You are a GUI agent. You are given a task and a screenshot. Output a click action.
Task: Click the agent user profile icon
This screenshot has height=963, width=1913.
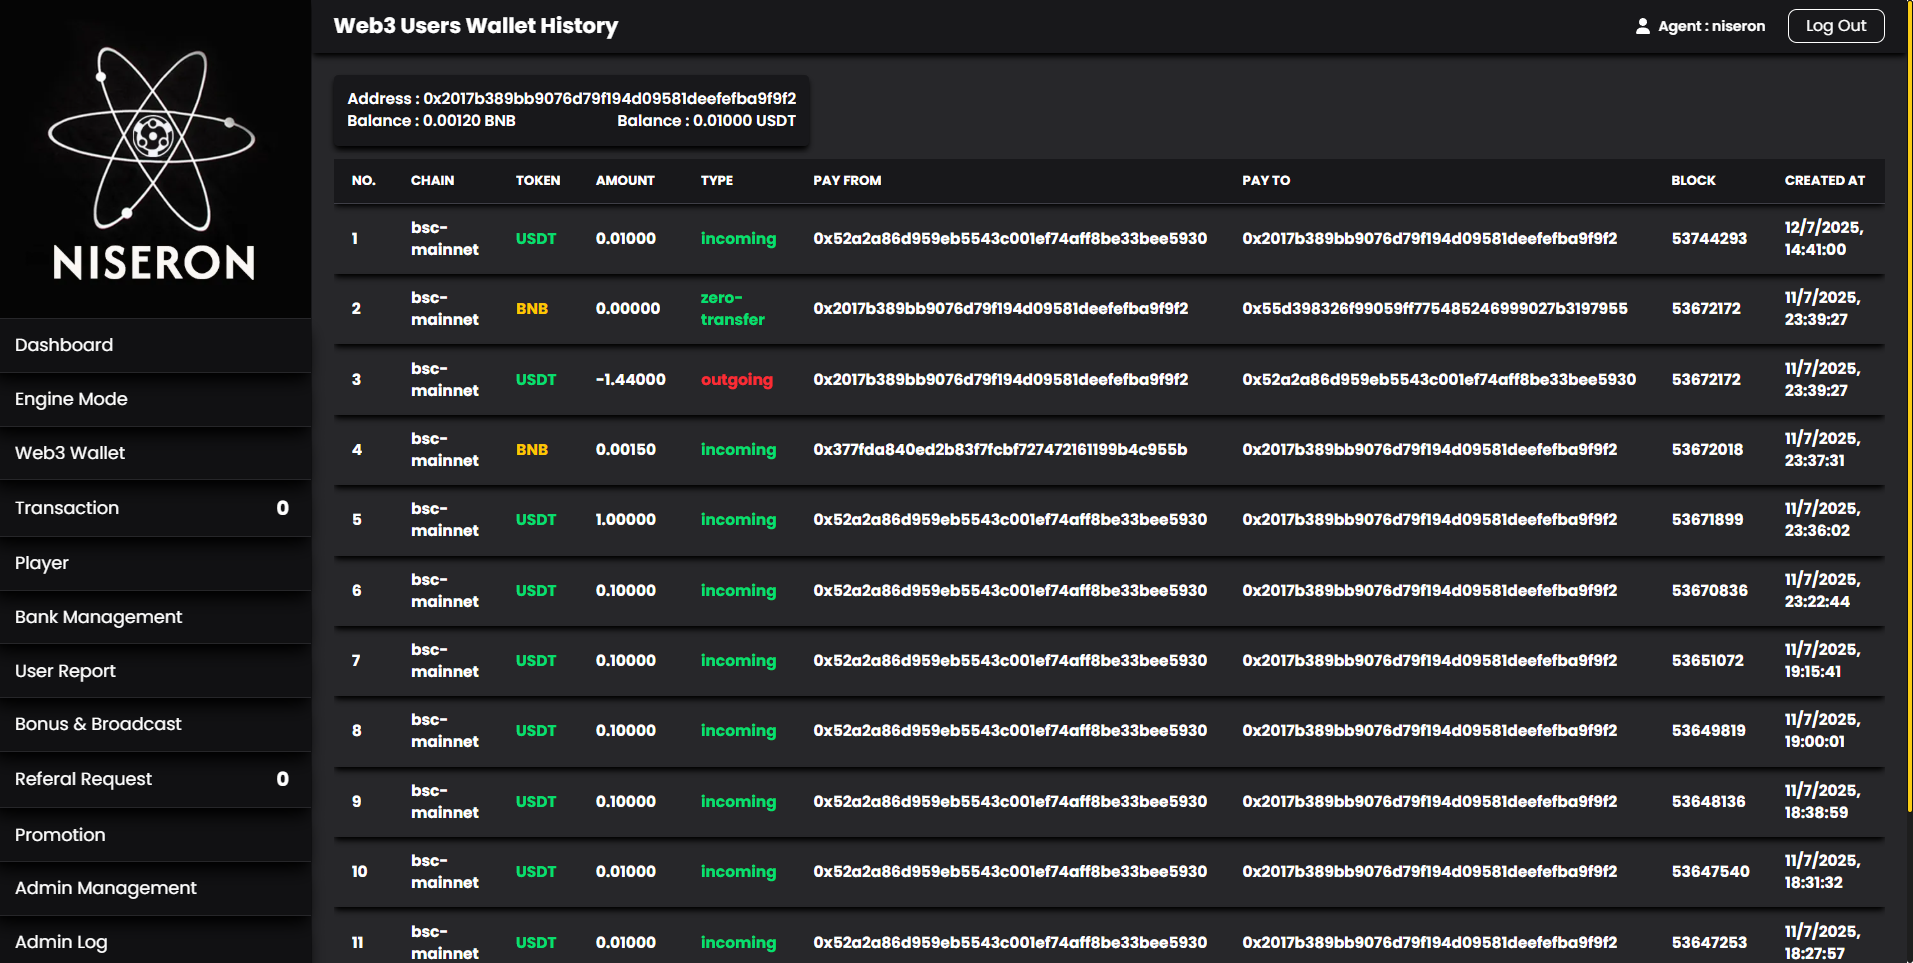[x=1642, y=26]
